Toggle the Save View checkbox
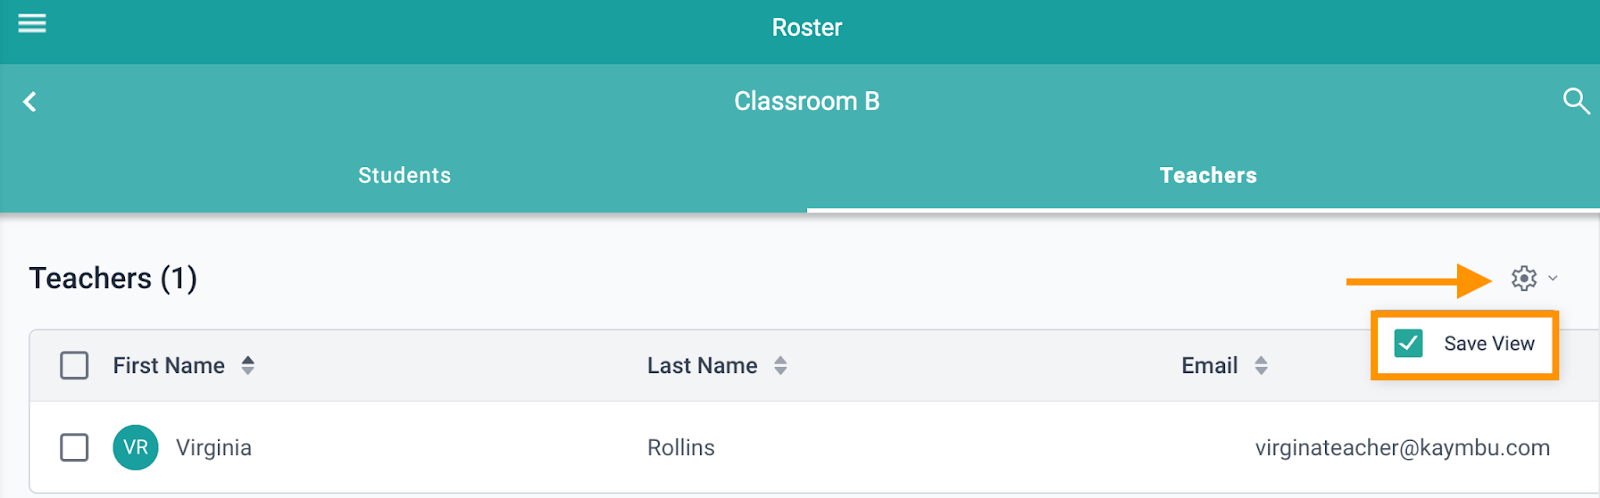 (1408, 344)
